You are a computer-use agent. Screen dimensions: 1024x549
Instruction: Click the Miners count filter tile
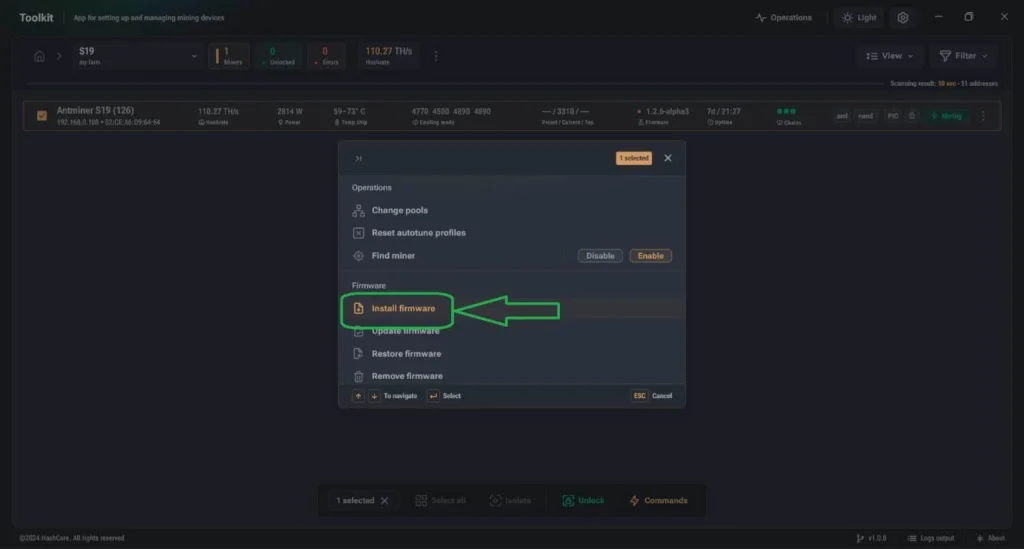click(x=229, y=56)
